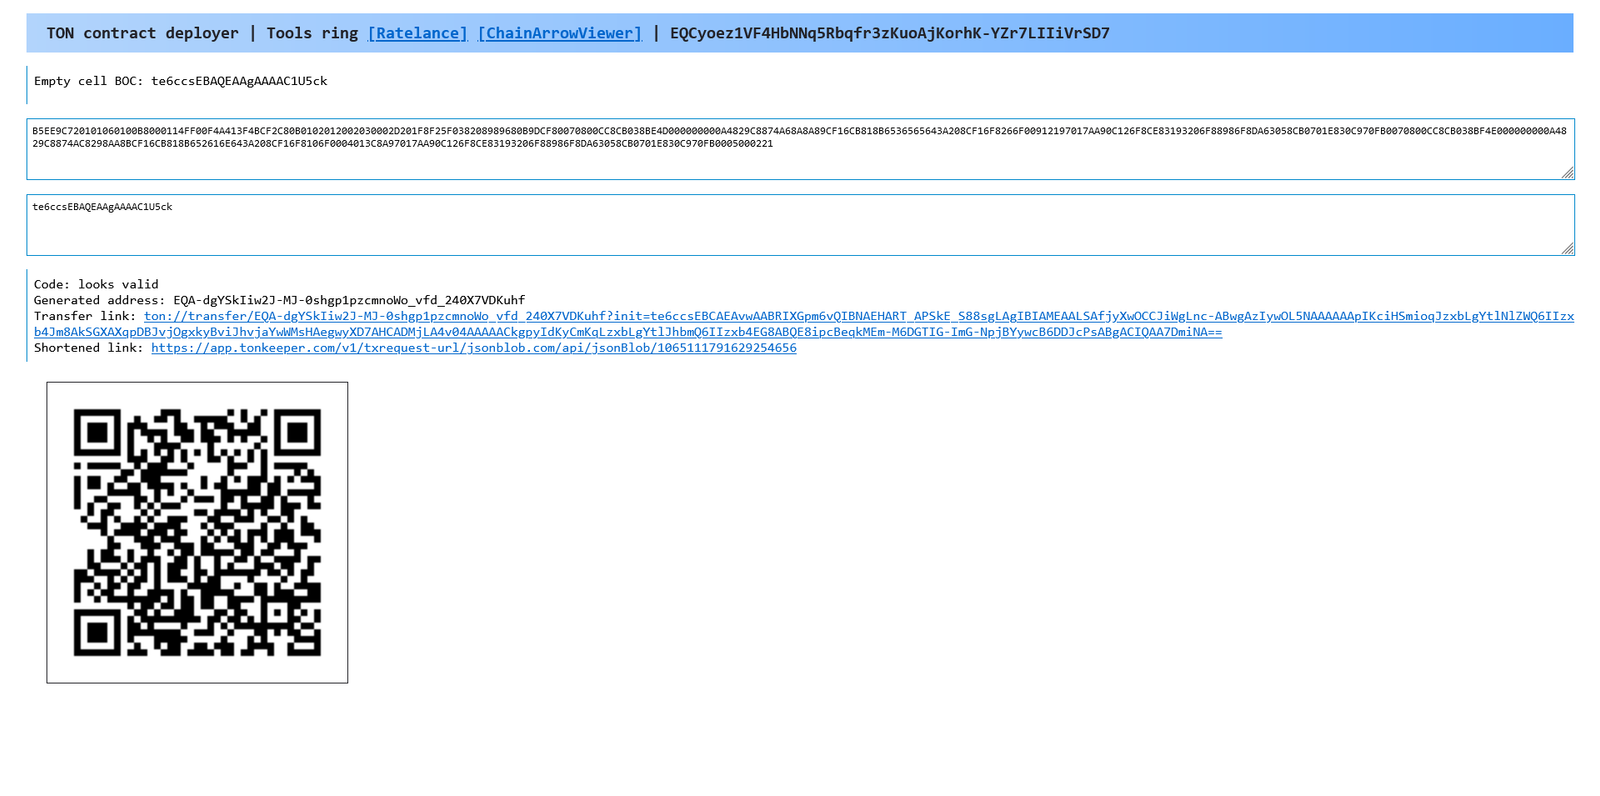Select the generated address EQA-dgYSkIiw2J text
This screenshot has width=1600, height=796.
coord(349,300)
